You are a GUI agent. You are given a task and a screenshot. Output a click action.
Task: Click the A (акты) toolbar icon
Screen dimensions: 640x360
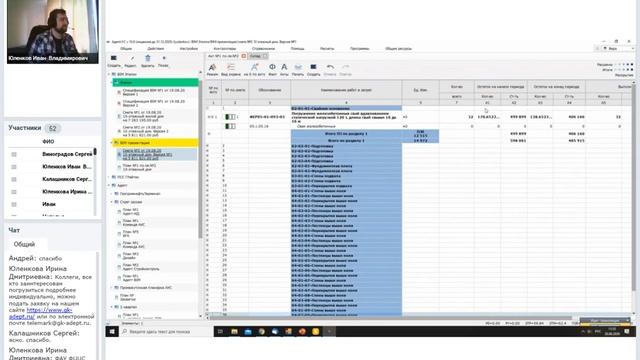click(284, 67)
